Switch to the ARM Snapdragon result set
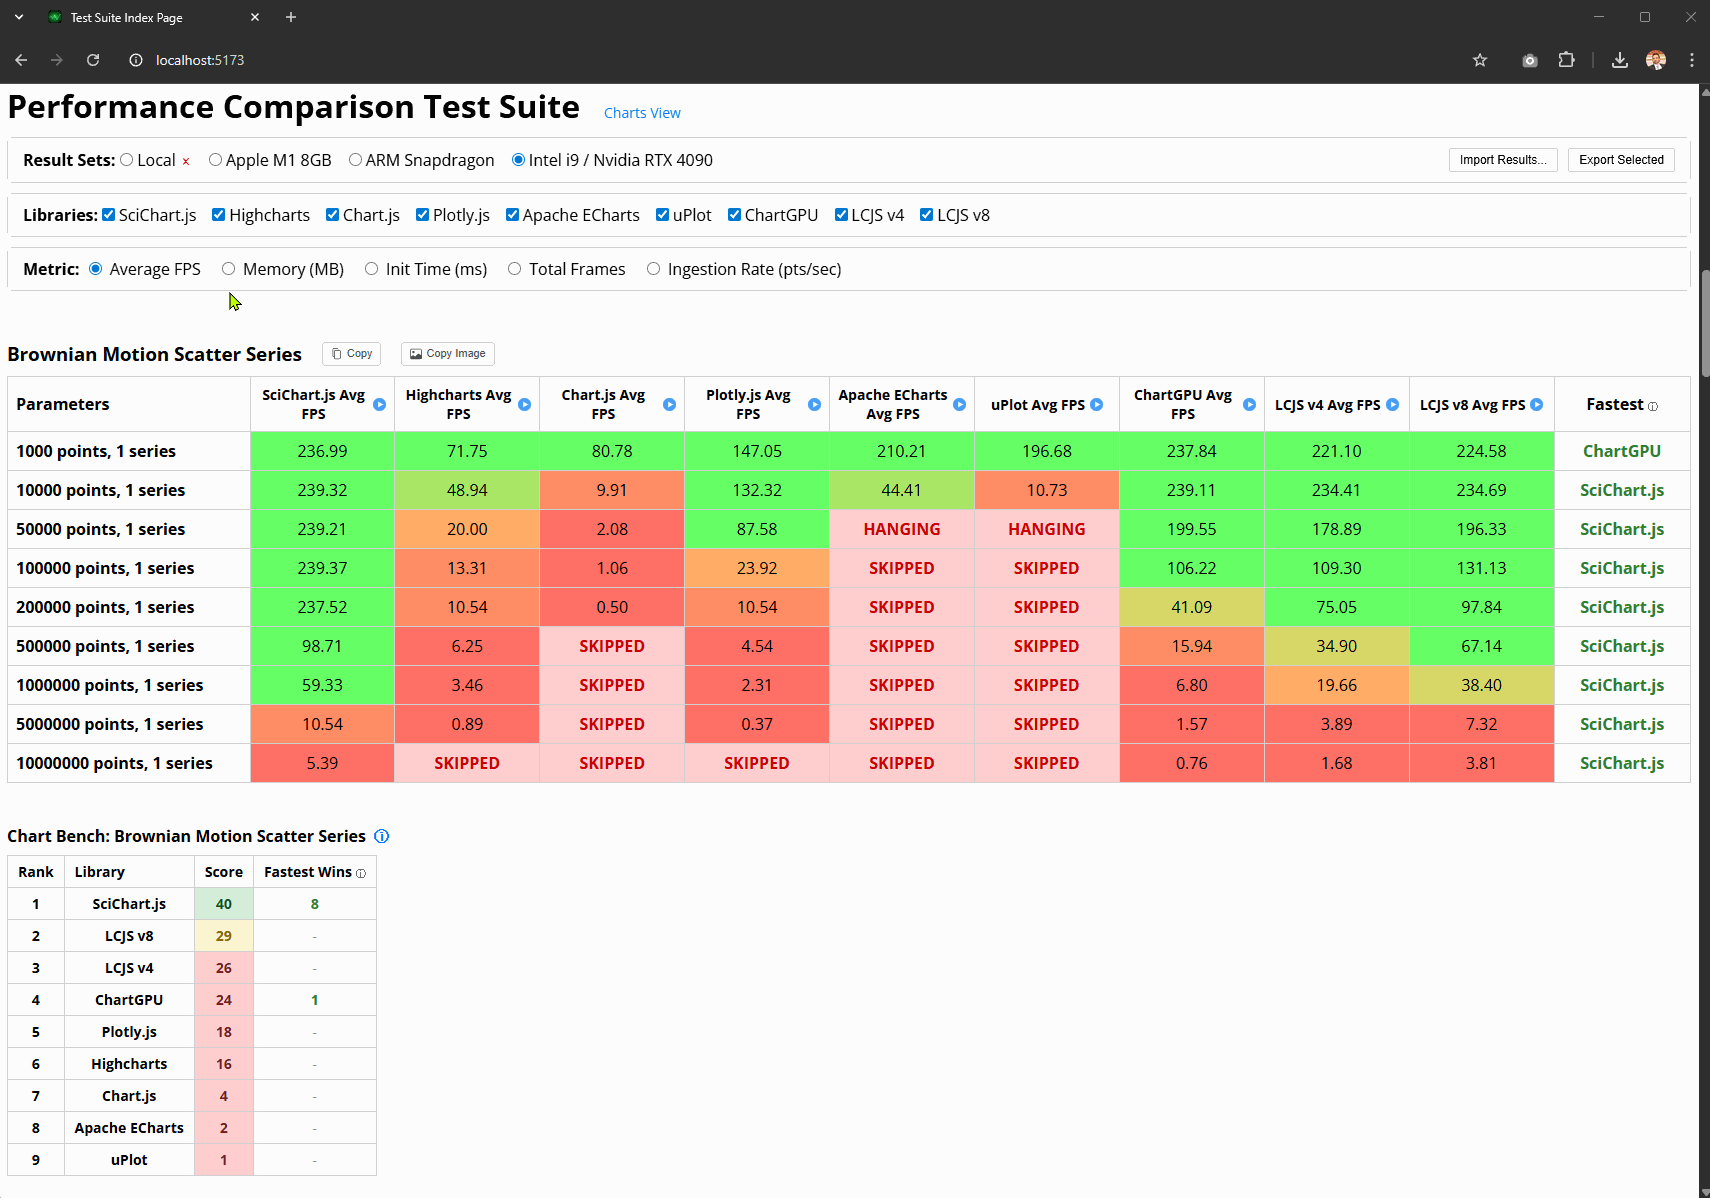The image size is (1710, 1198). (x=356, y=159)
